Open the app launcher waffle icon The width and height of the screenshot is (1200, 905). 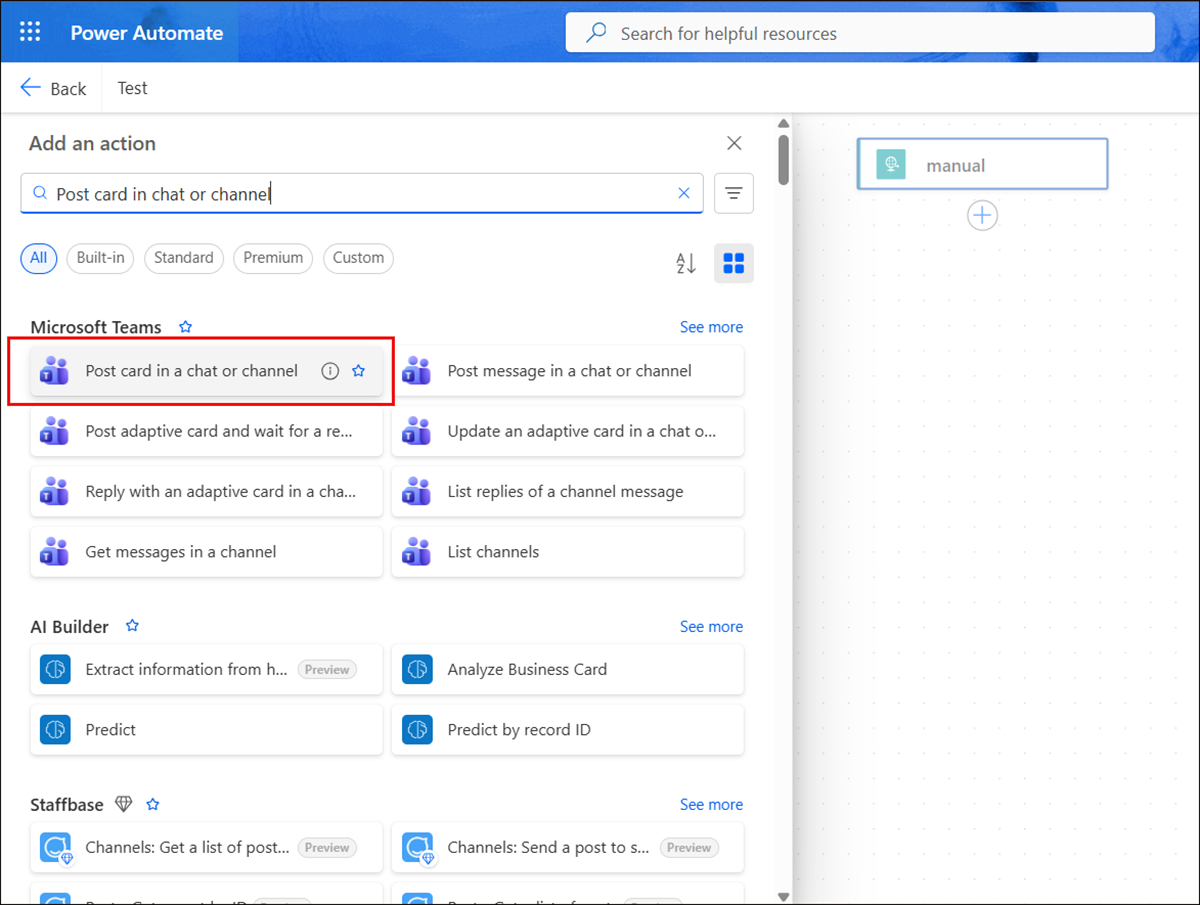(30, 32)
